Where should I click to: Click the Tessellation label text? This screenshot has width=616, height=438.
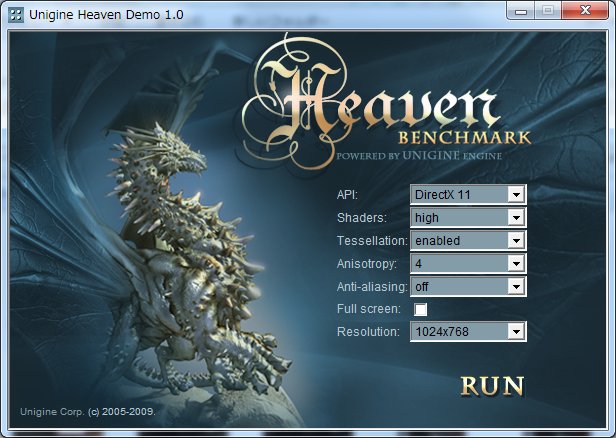(x=372, y=241)
